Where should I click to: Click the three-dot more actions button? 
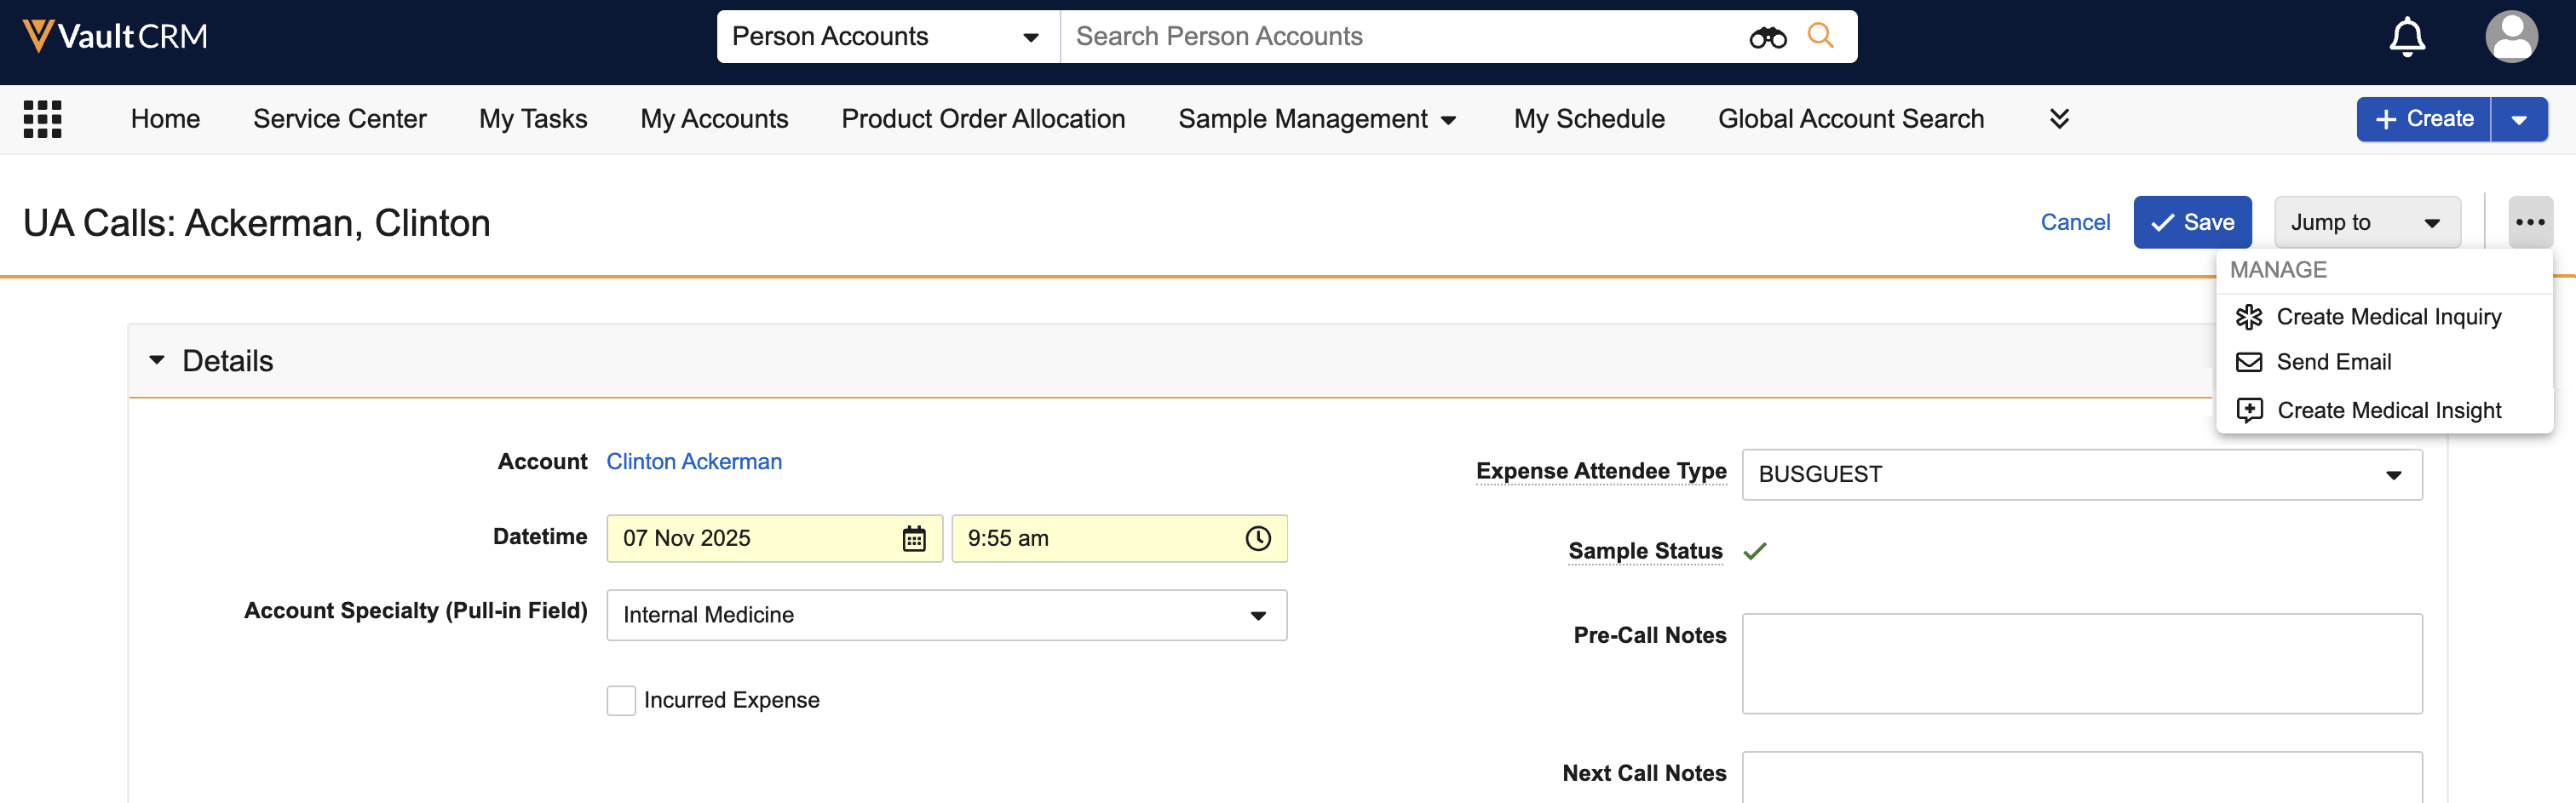click(x=2530, y=222)
